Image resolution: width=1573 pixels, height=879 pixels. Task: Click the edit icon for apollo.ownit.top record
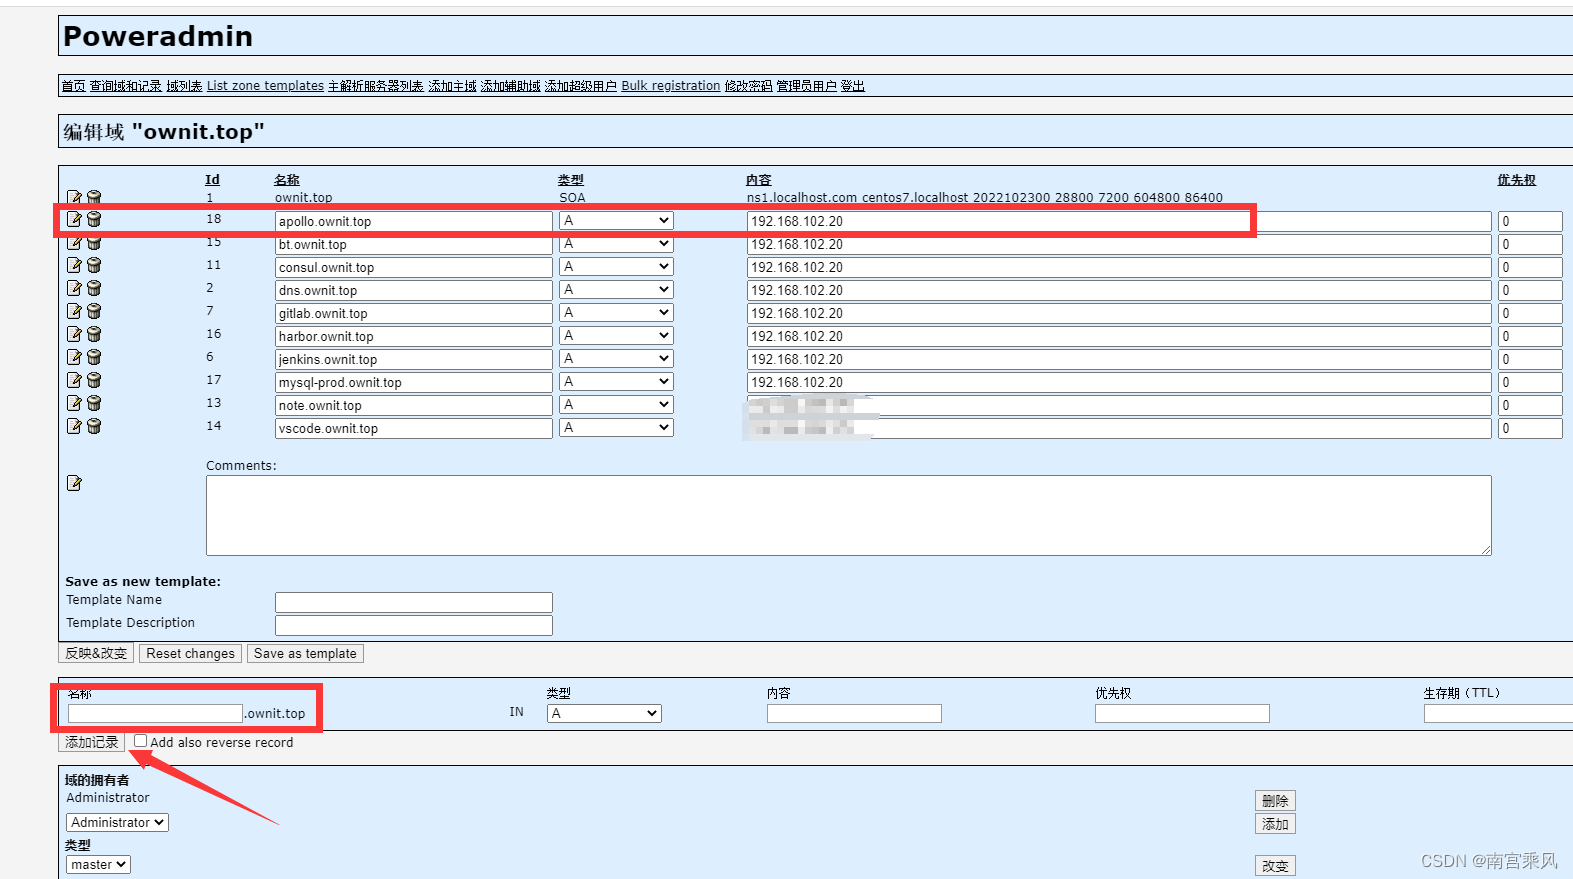point(74,219)
